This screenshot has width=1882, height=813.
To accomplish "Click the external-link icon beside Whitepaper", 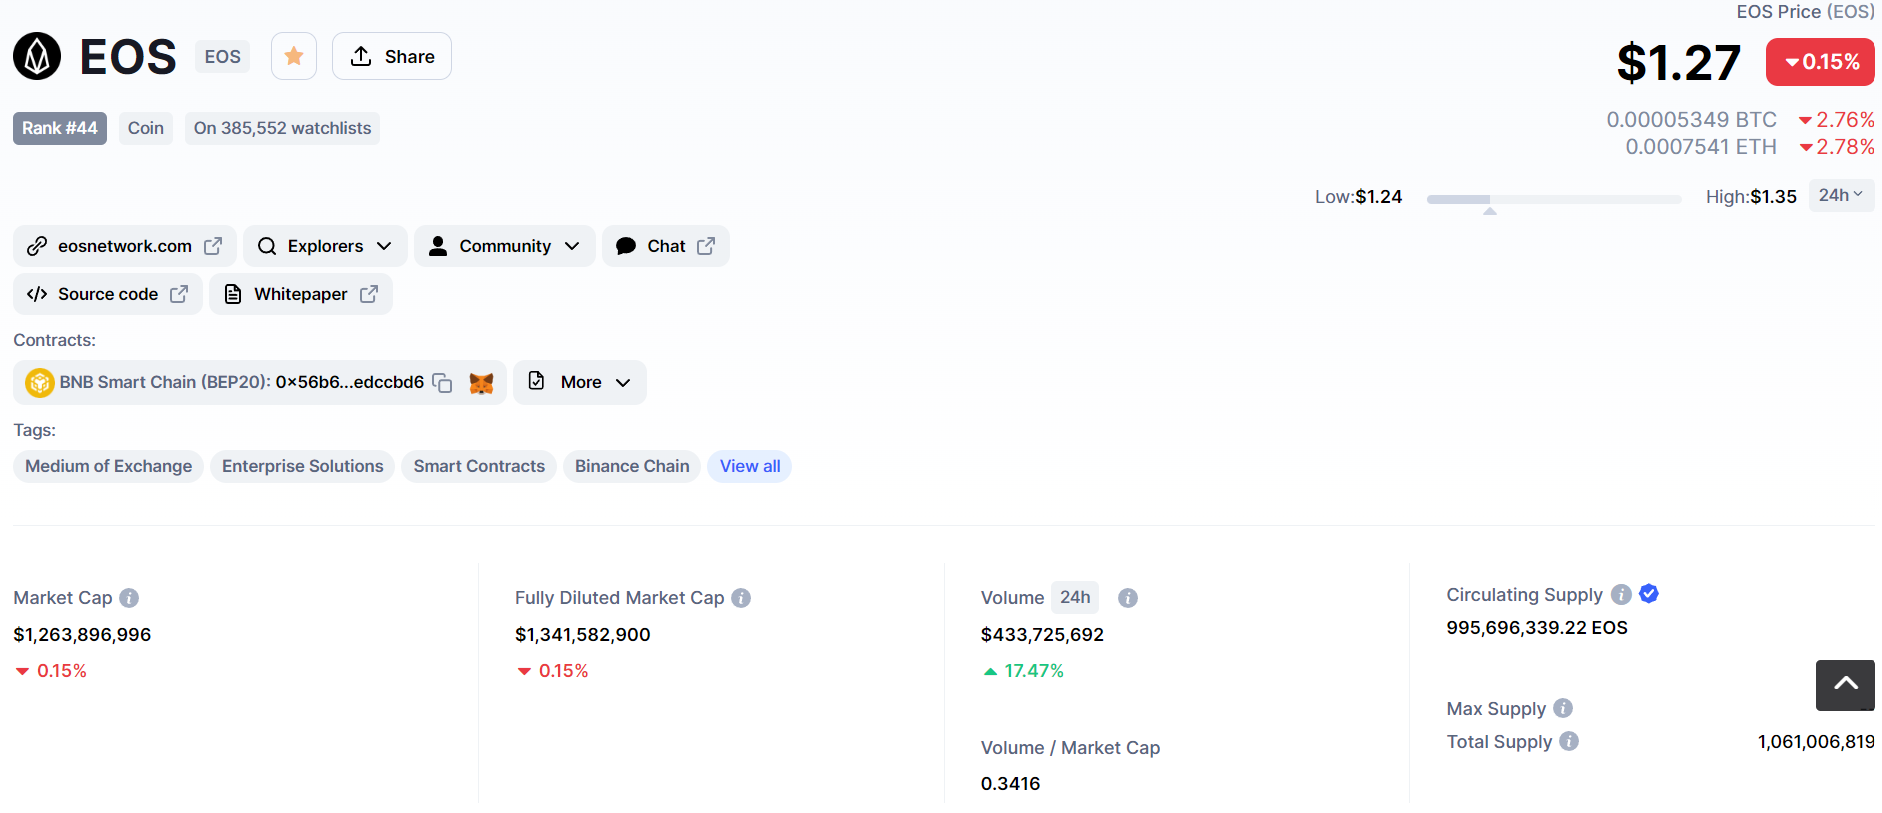I will pos(369,294).
